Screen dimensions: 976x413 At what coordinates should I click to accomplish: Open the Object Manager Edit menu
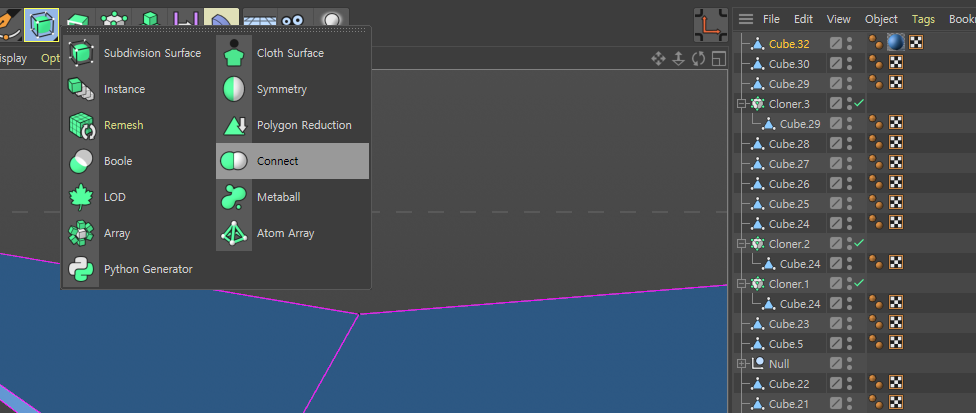coord(803,19)
